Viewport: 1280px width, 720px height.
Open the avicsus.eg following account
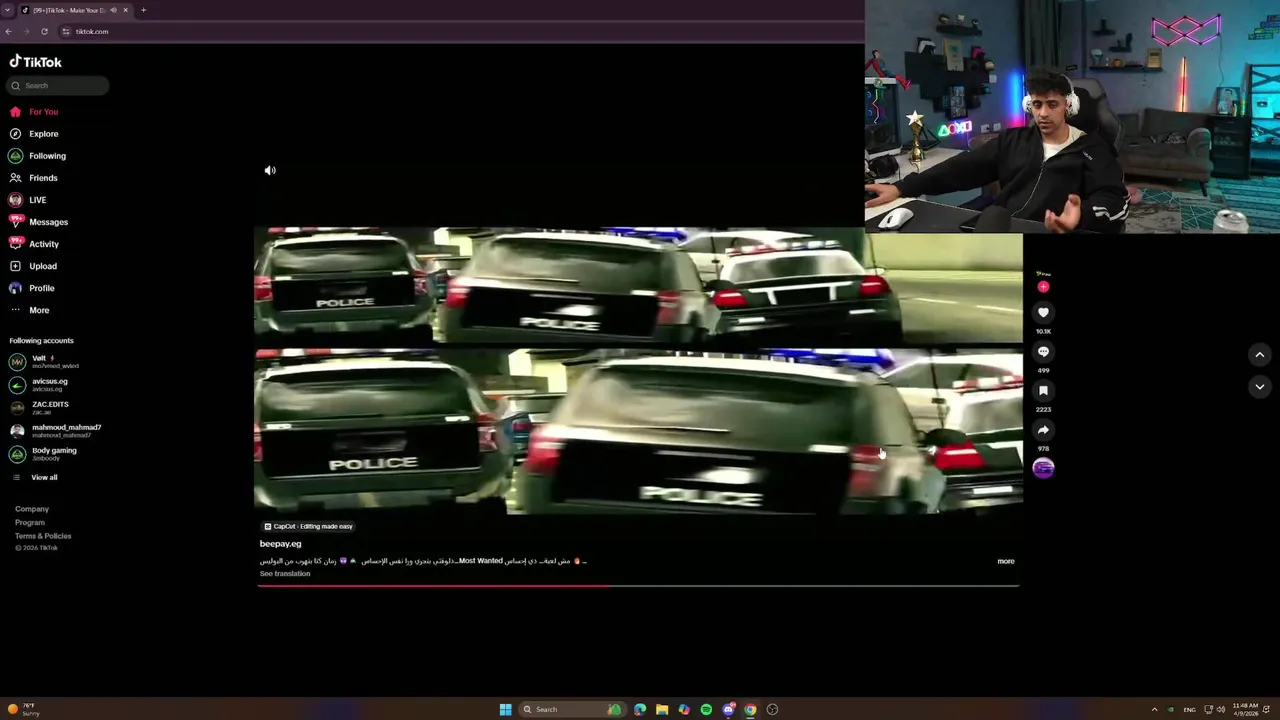(40, 384)
